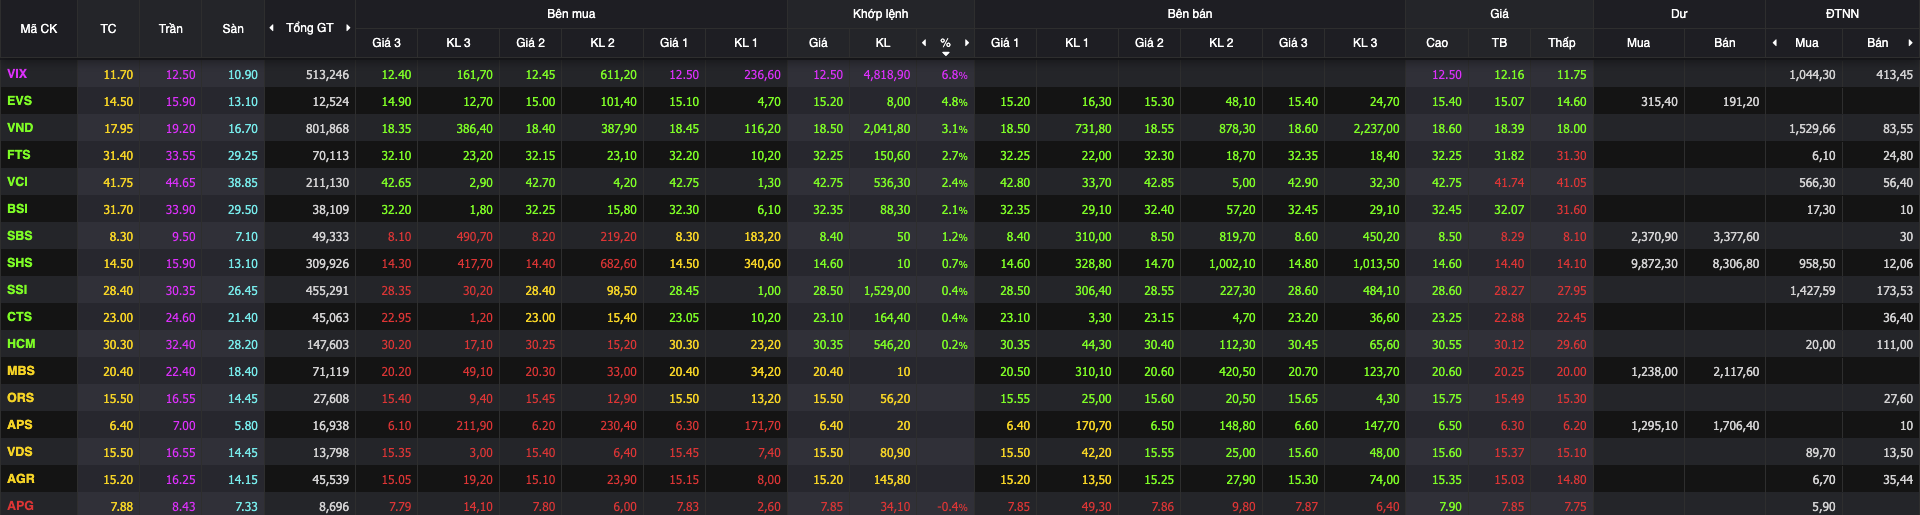The image size is (1920, 515).
Task: Sort by Trần column header
Action: coord(171,29)
